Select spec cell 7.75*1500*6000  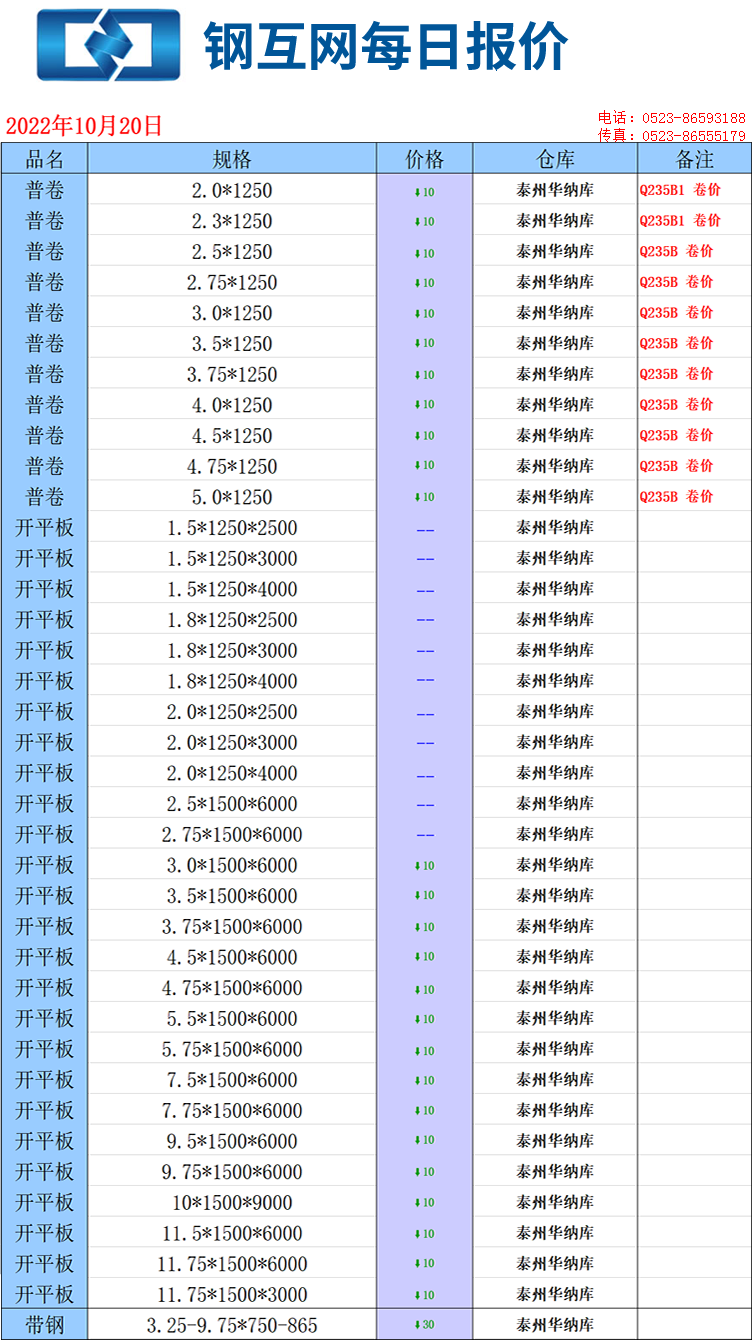click(x=232, y=1111)
